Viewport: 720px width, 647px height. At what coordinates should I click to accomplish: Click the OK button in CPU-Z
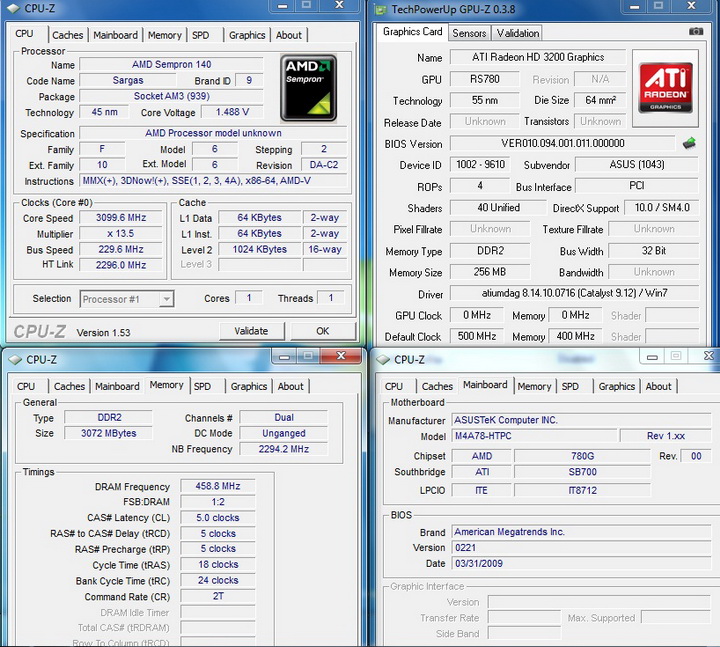point(323,331)
